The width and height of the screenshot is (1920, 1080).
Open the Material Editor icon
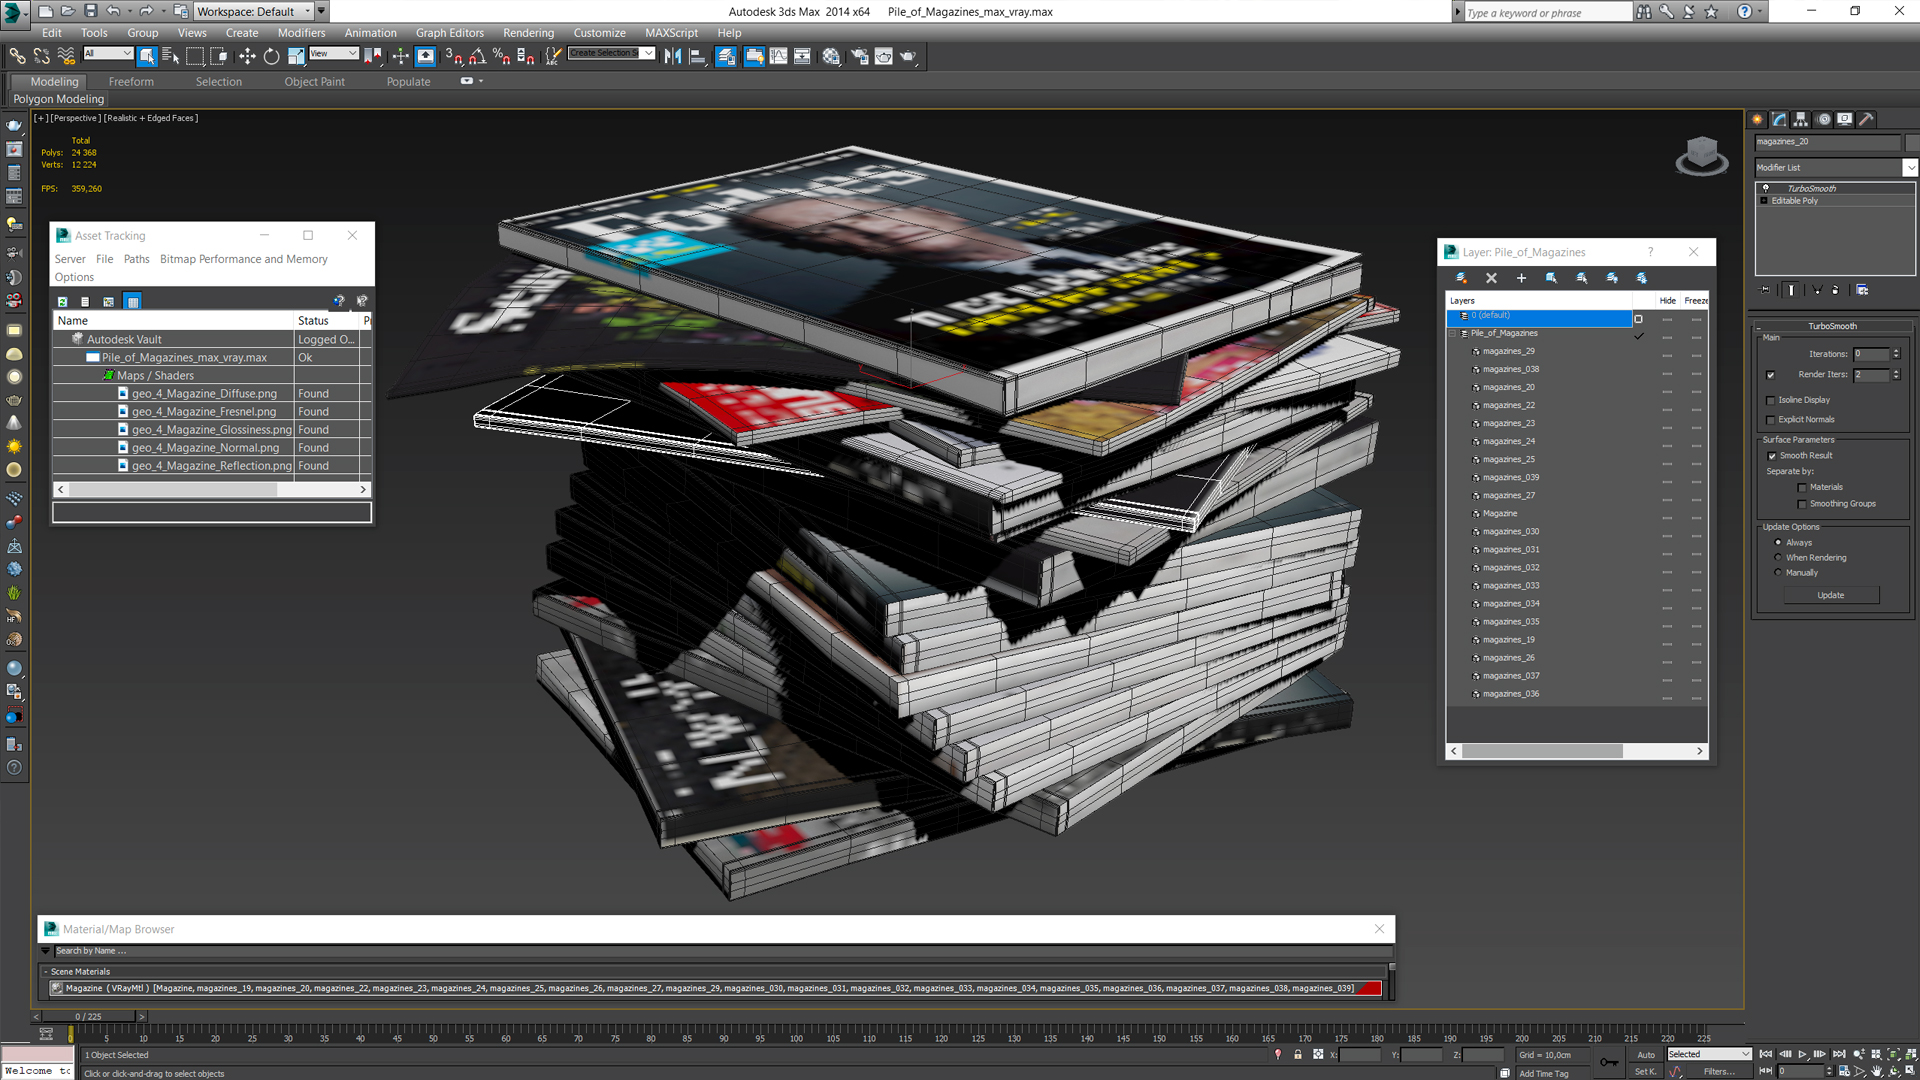tap(831, 56)
